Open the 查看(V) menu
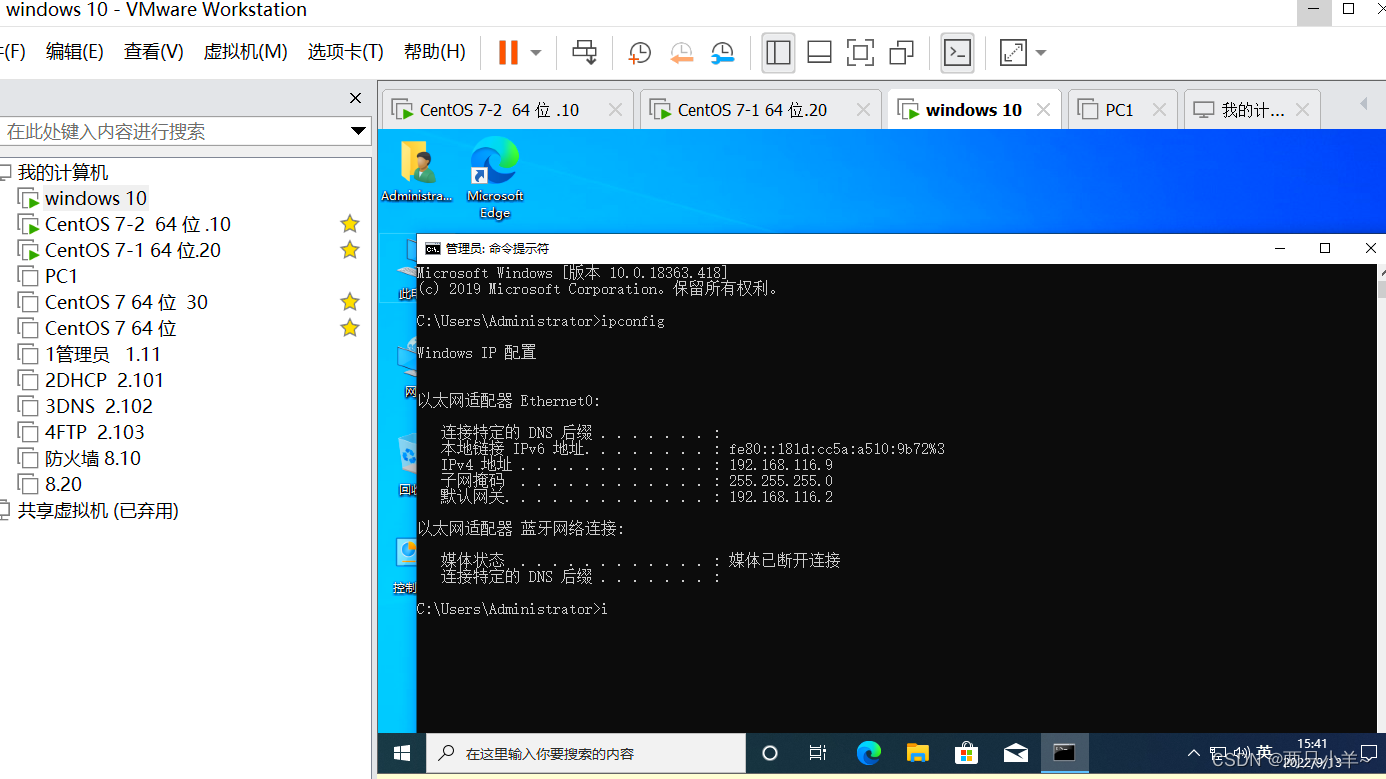Screen dimensions: 1386x779 153,52
